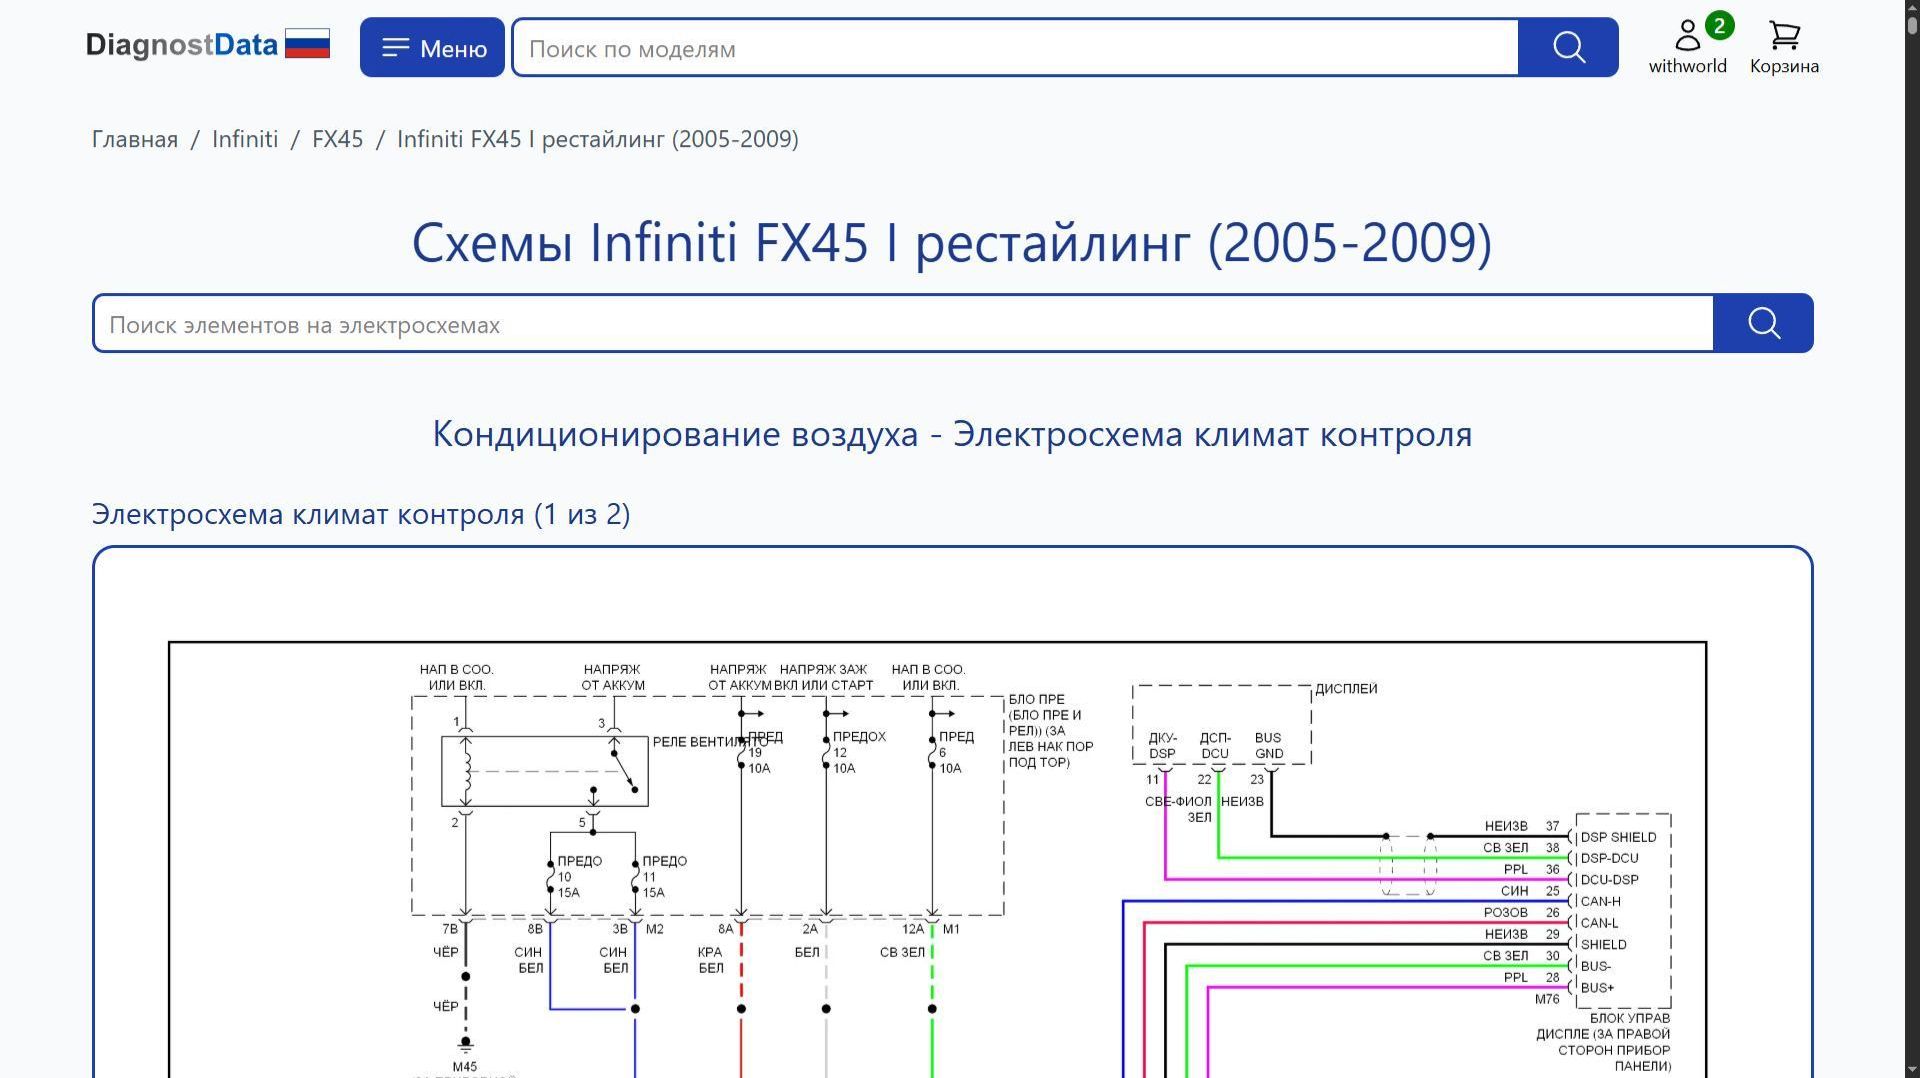
Task: Click the 'BUS GND' display pin label
Action: pyautogui.click(x=1269, y=746)
